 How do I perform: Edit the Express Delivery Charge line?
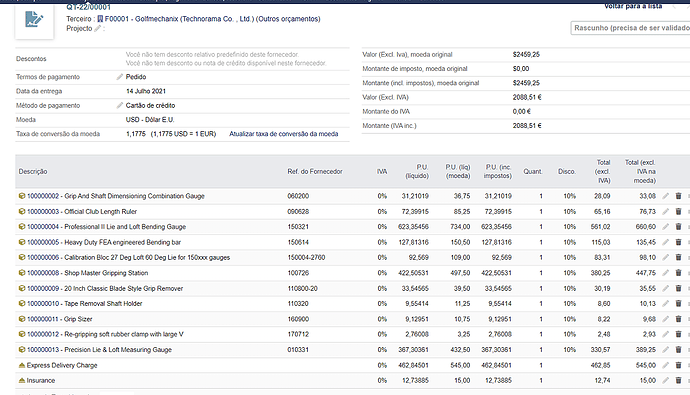665,365
